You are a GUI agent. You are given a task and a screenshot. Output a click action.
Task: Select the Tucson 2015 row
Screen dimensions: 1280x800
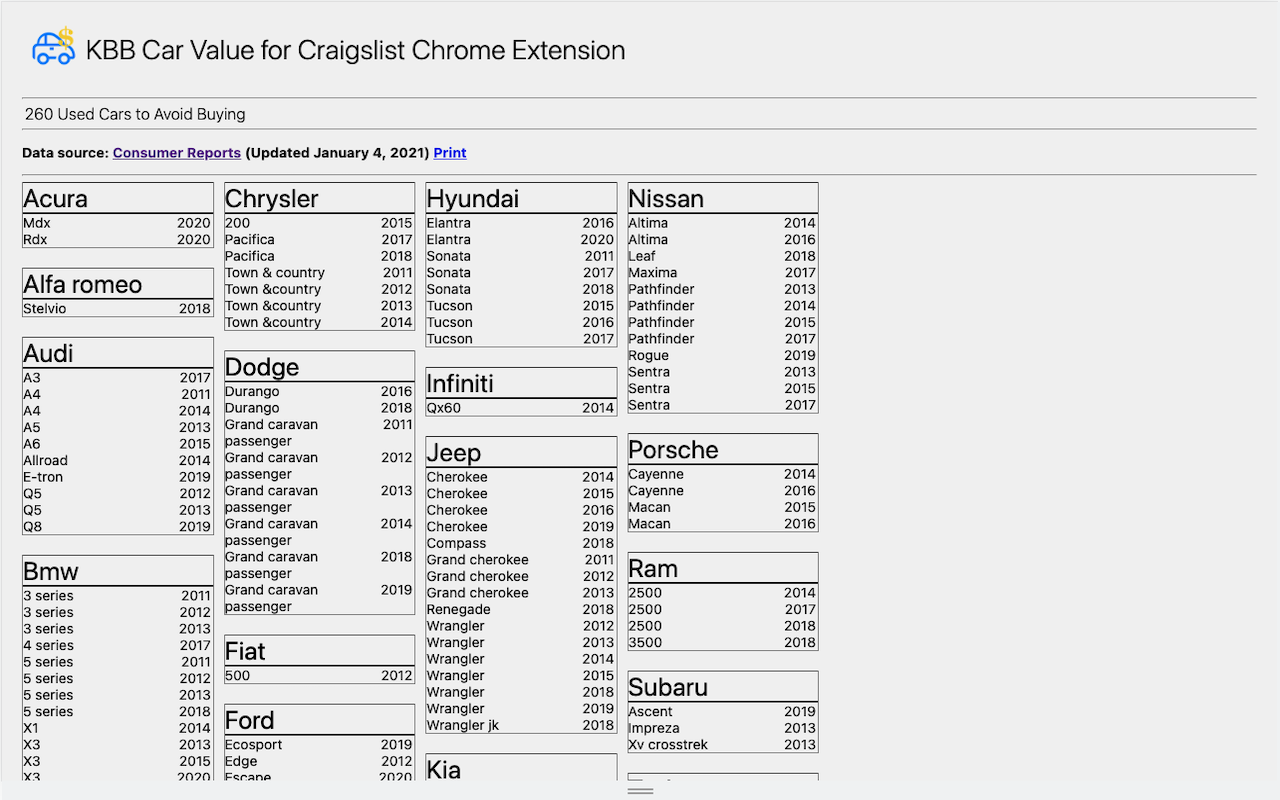[522, 306]
